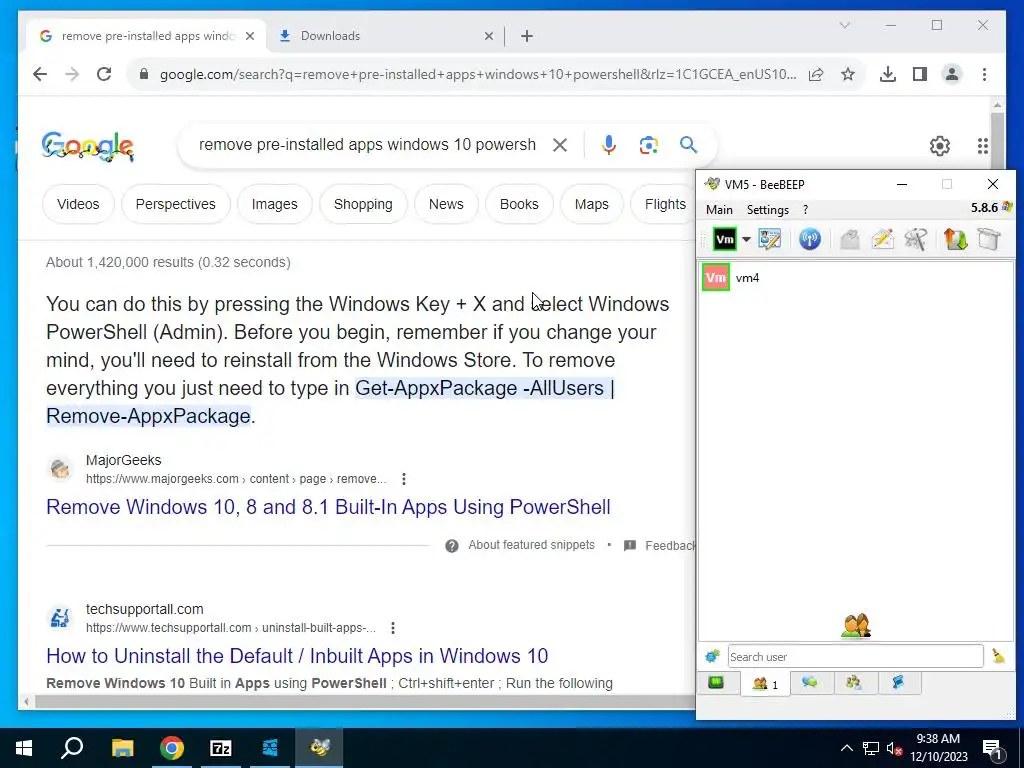Go back in Chrome
The width and height of the screenshot is (1024, 768).
point(40,74)
